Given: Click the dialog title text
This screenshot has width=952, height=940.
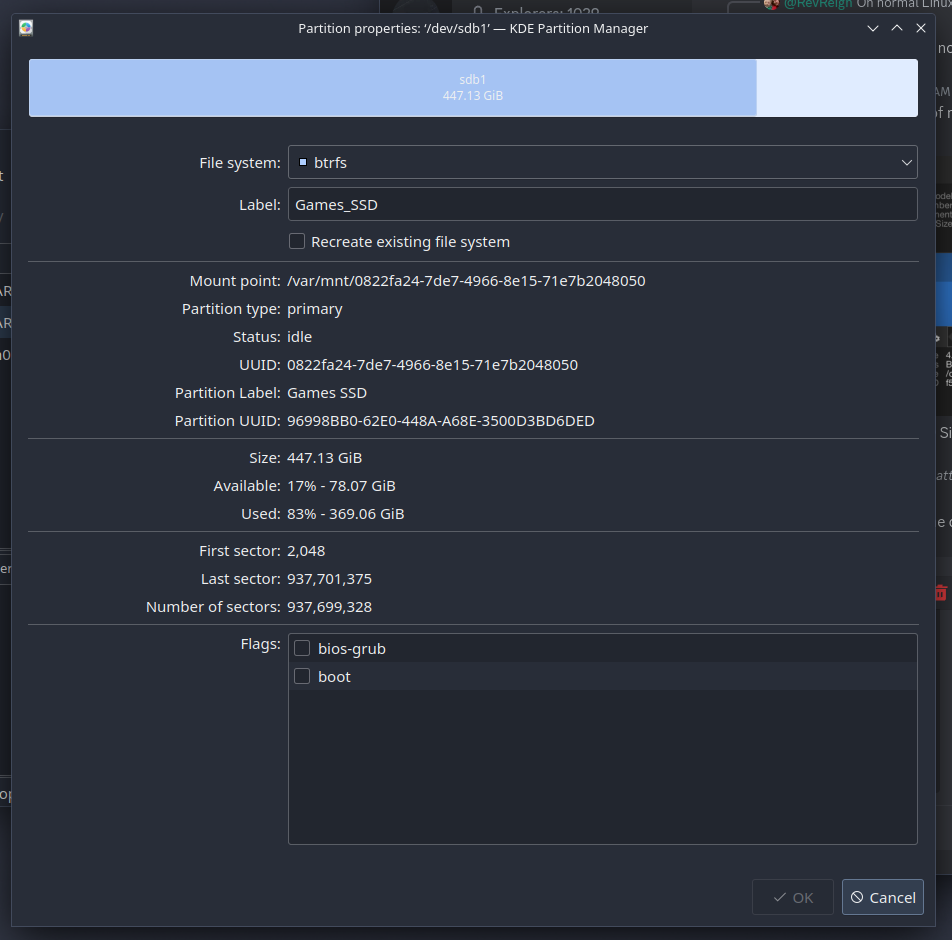Looking at the screenshot, I should coord(473,28).
